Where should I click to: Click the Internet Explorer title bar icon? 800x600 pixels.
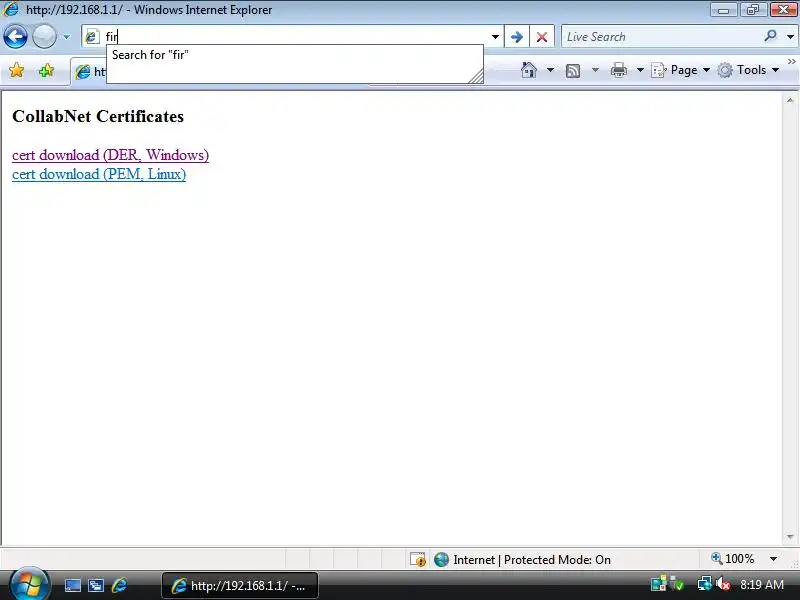coord(11,9)
